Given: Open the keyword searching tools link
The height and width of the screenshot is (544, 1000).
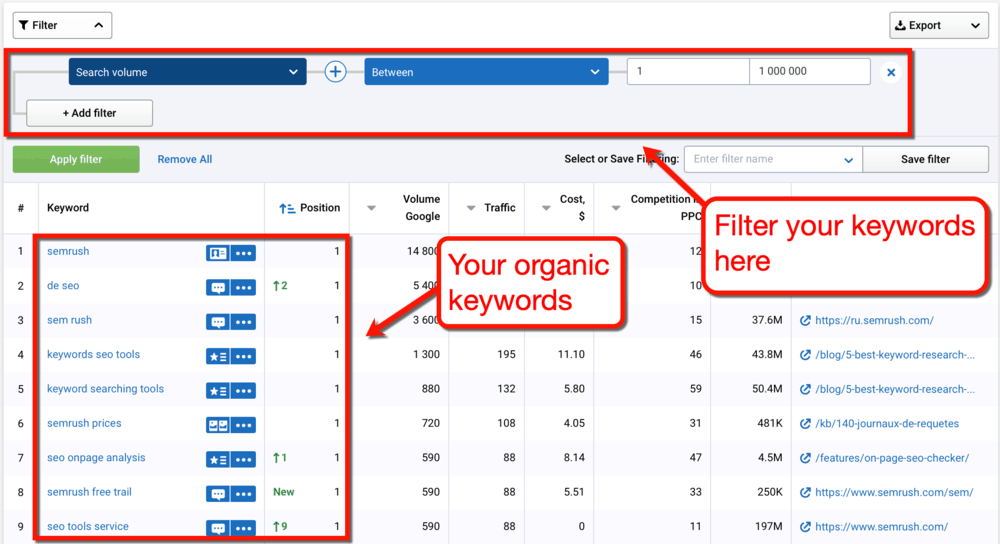Looking at the screenshot, I should pos(105,389).
